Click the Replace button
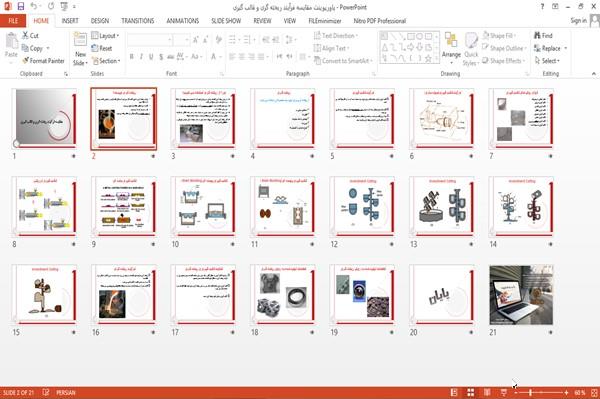 [550, 48]
